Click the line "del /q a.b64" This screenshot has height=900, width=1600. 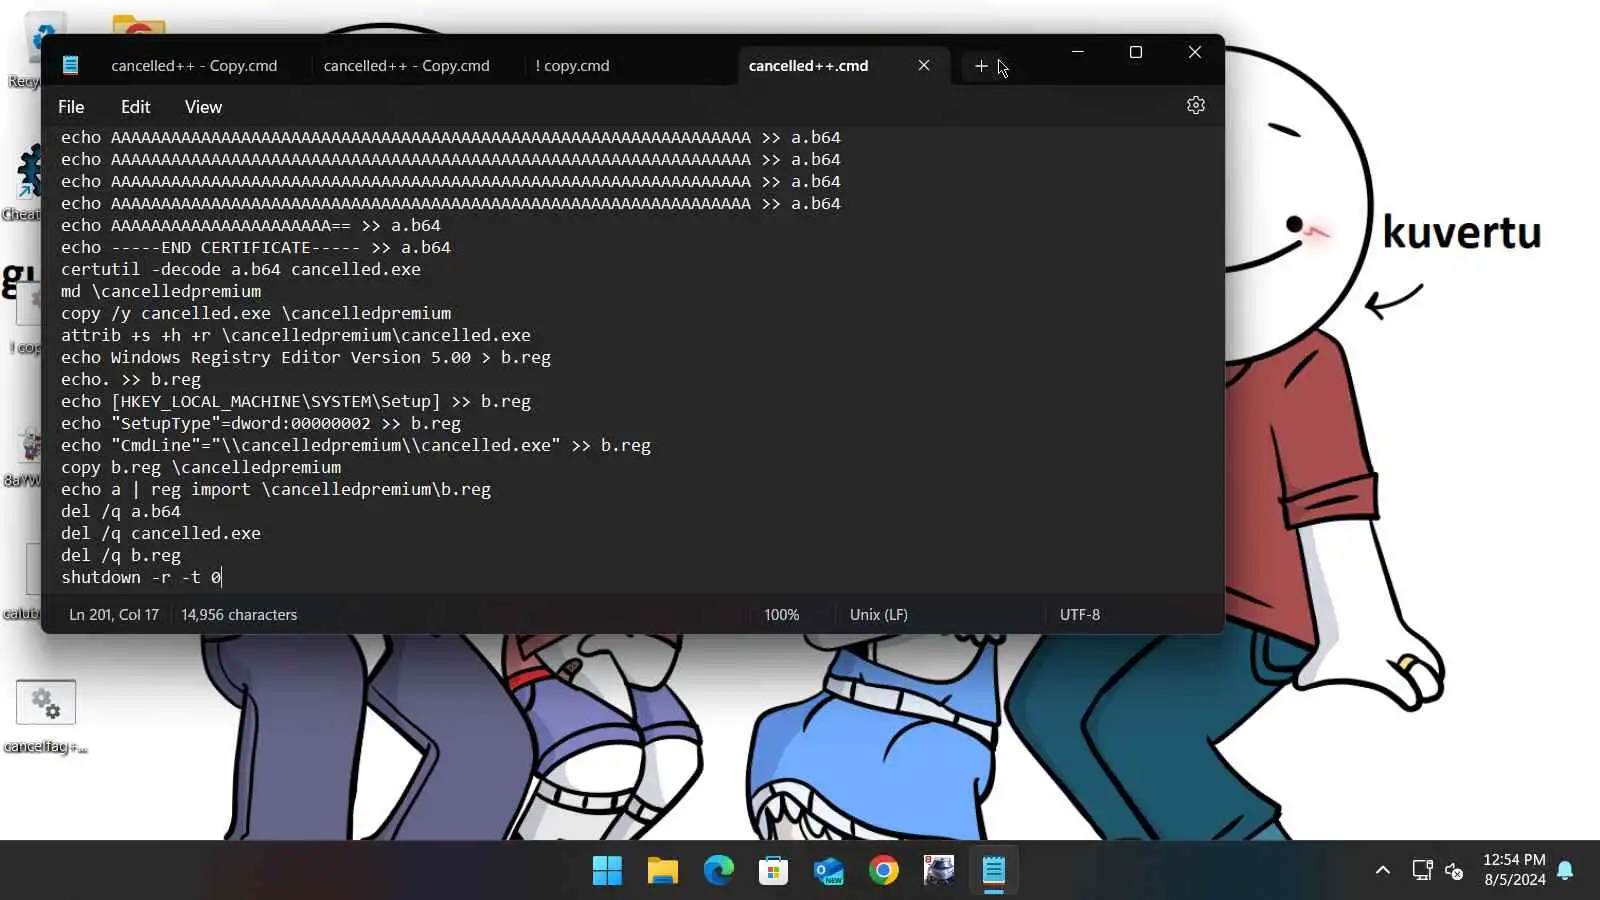[x=121, y=512]
